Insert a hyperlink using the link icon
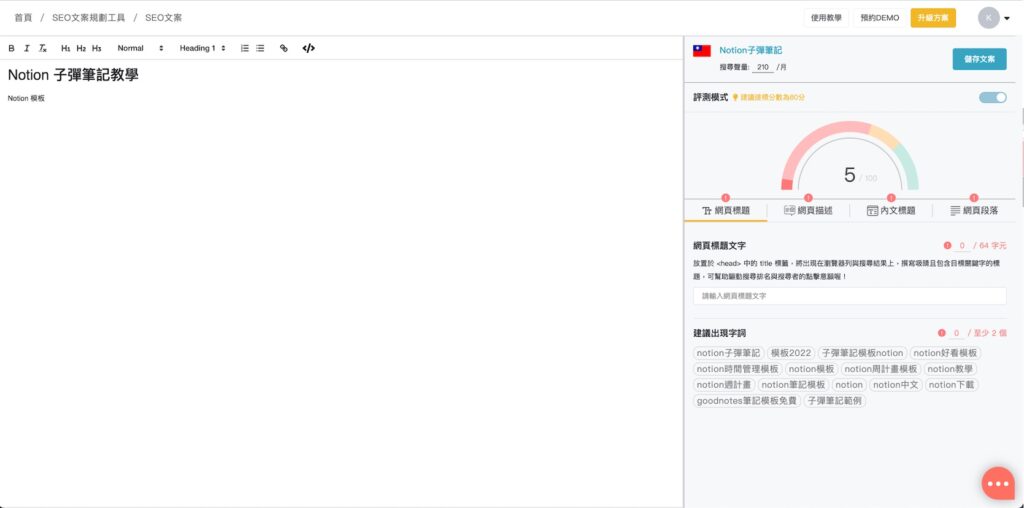This screenshot has width=1024, height=508. tap(283, 48)
